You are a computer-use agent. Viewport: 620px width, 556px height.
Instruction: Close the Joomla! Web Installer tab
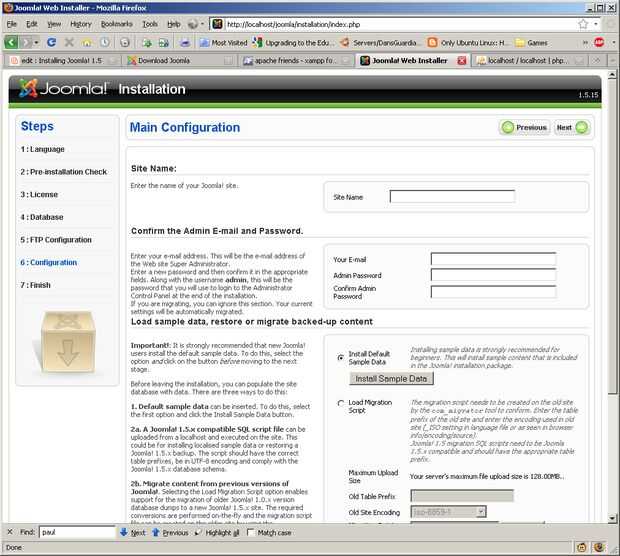461,61
